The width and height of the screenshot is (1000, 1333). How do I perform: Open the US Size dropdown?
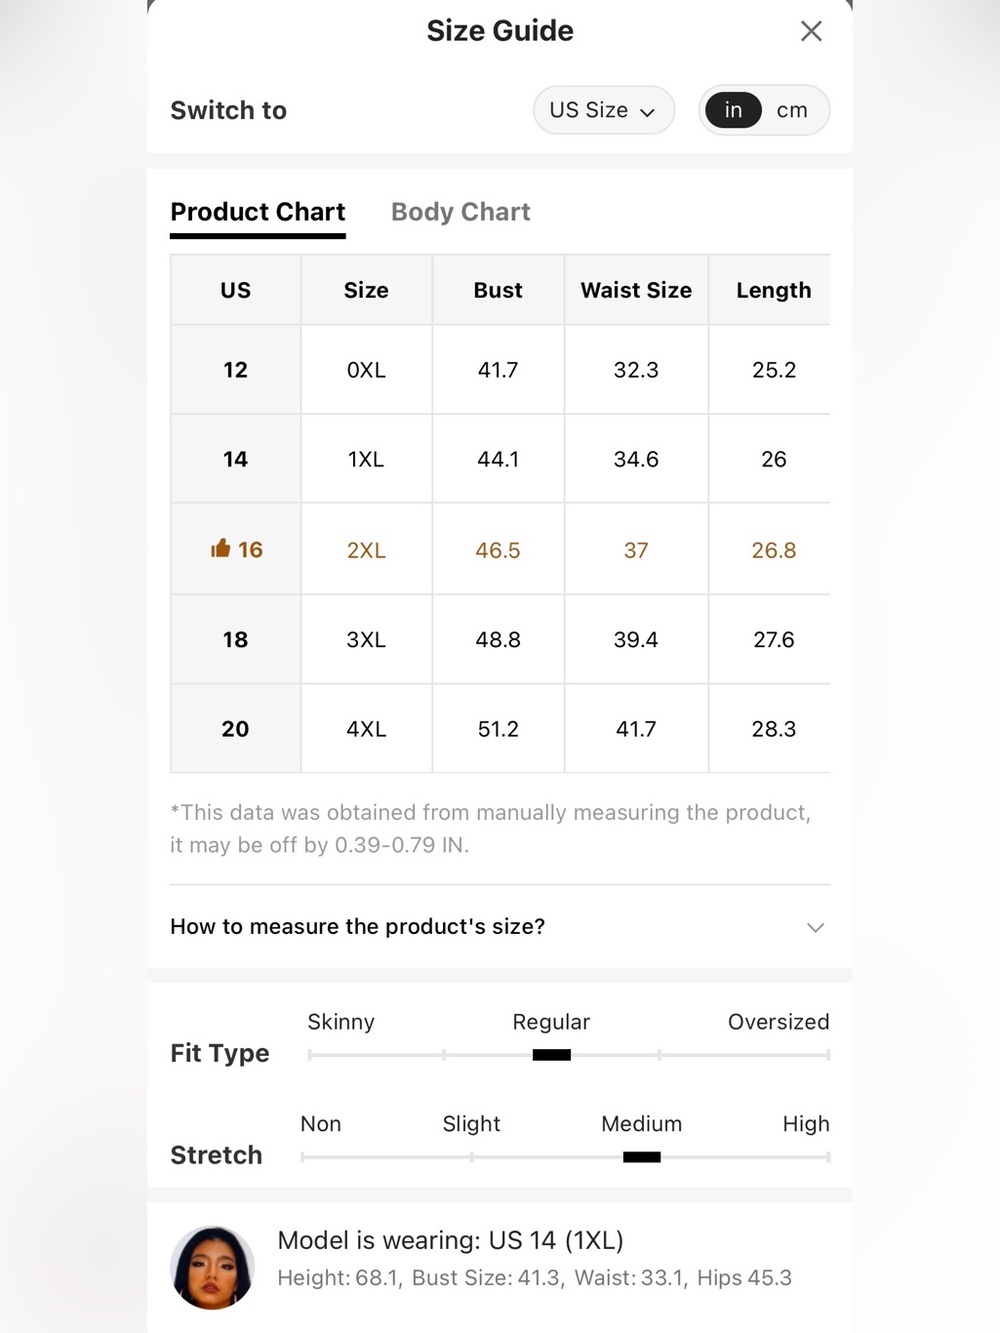604,110
